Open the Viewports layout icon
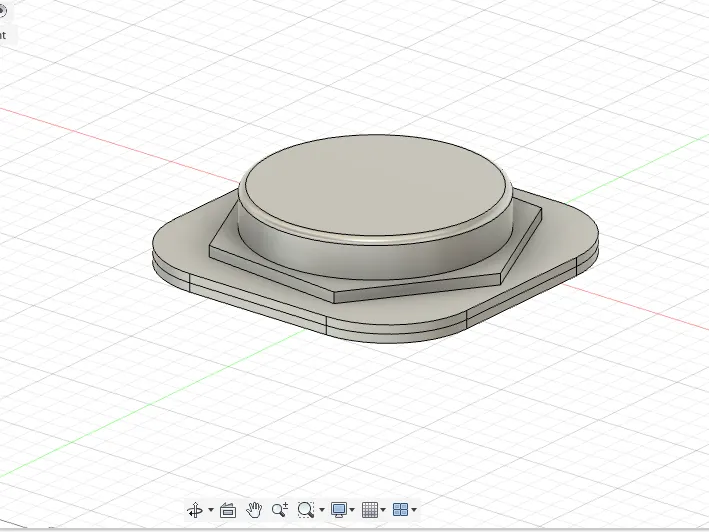 pos(401,510)
